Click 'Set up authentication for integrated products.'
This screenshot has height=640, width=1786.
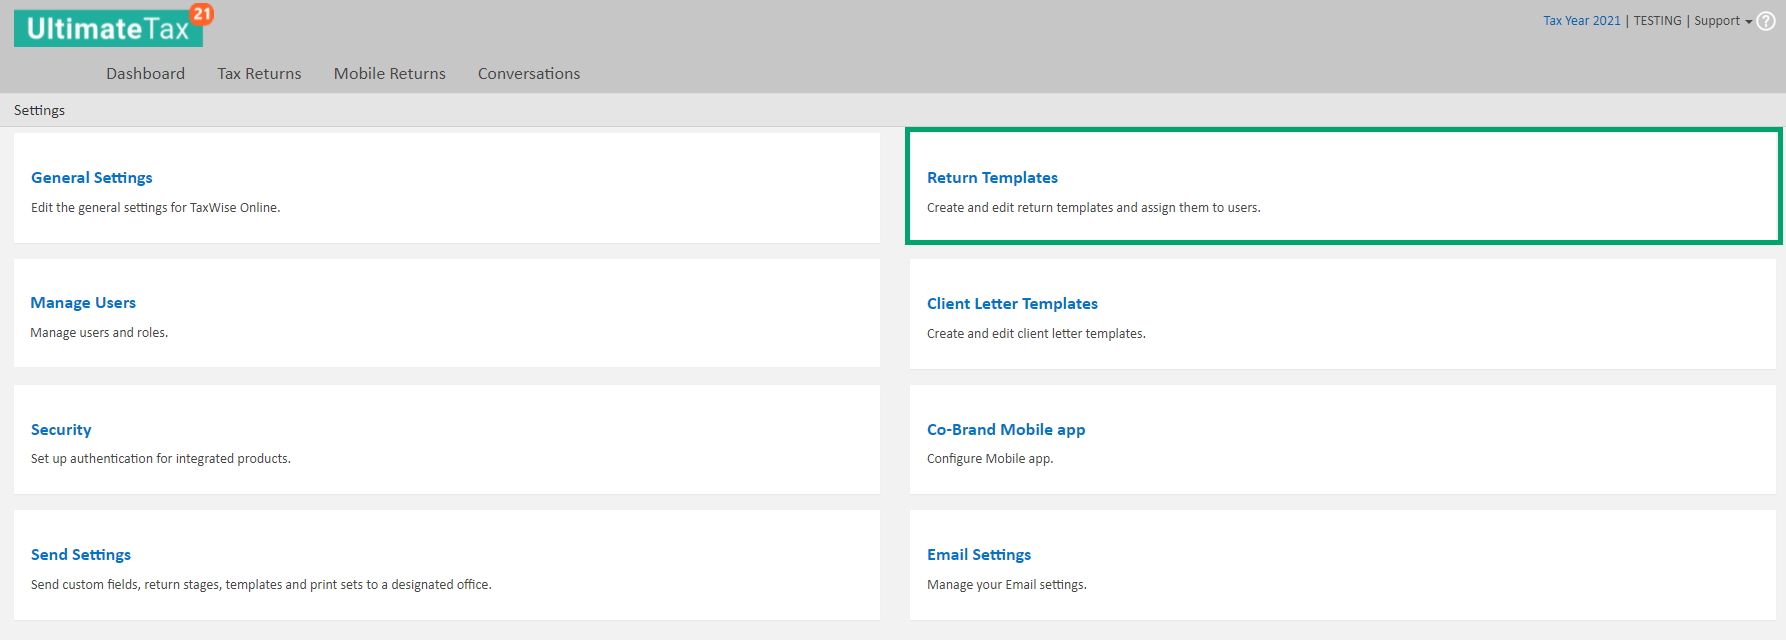161,459
